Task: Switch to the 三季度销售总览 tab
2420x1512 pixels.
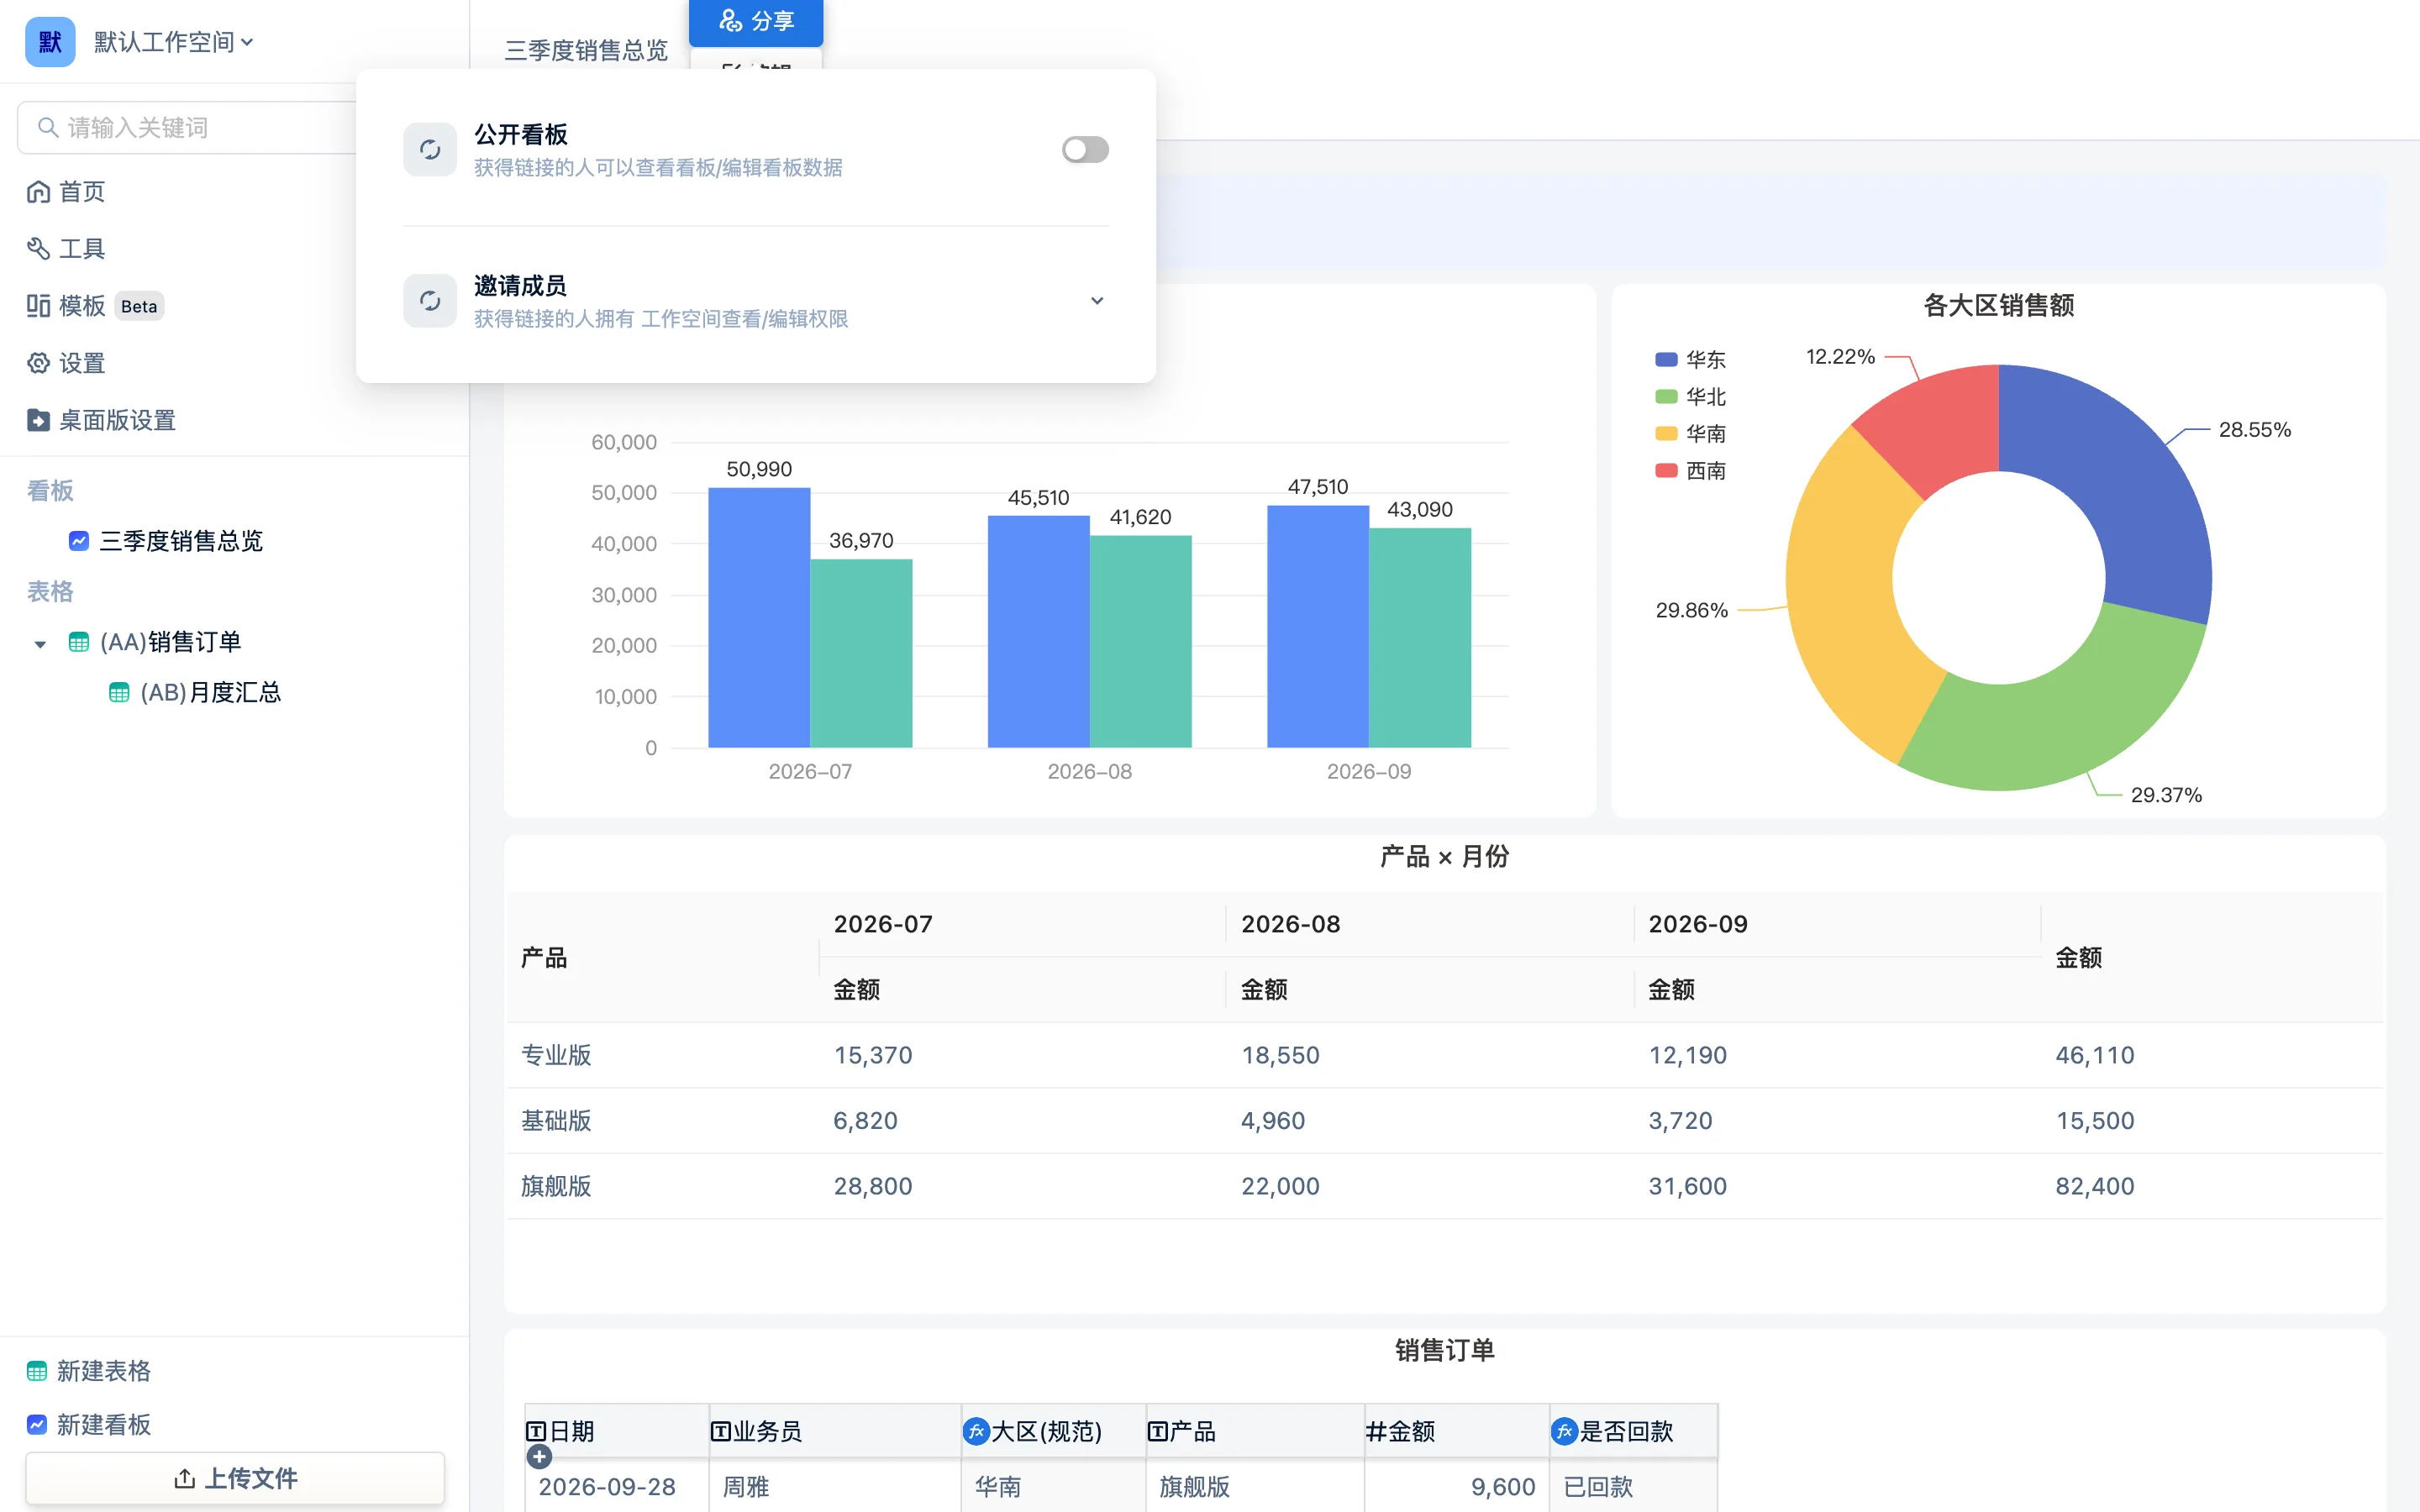Action: tap(586, 50)
